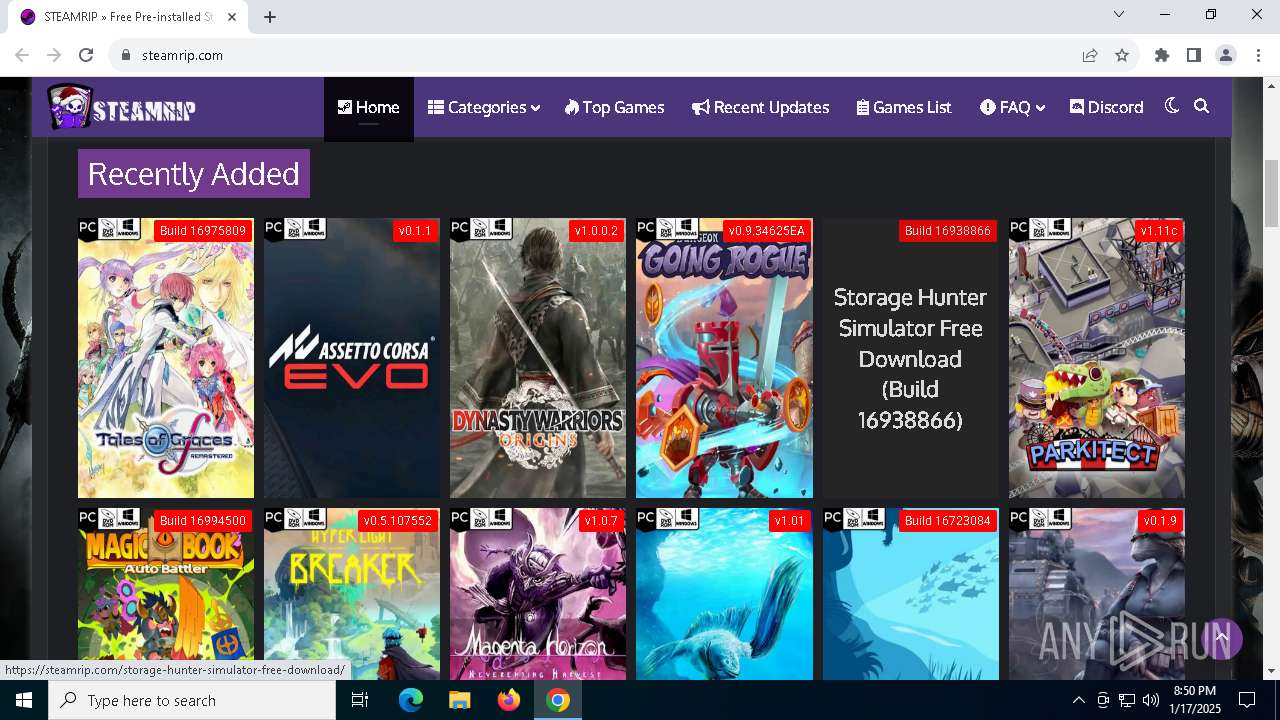The image size is (1280, 720).
Task: Click the Recently Added heading
Action: [x=194, y=174]
